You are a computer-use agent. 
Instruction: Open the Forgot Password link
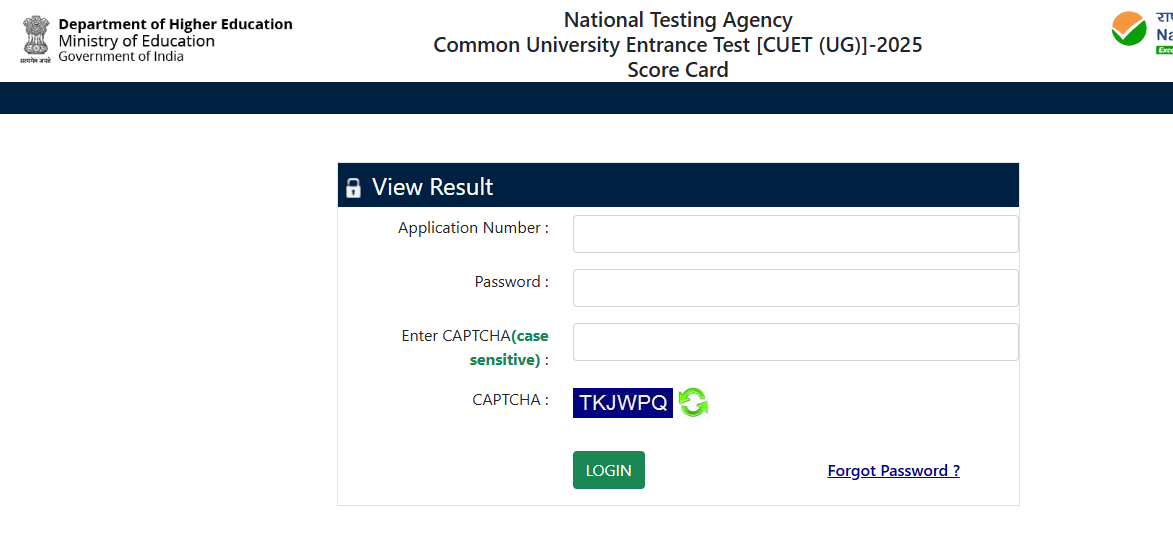point(893,471)
